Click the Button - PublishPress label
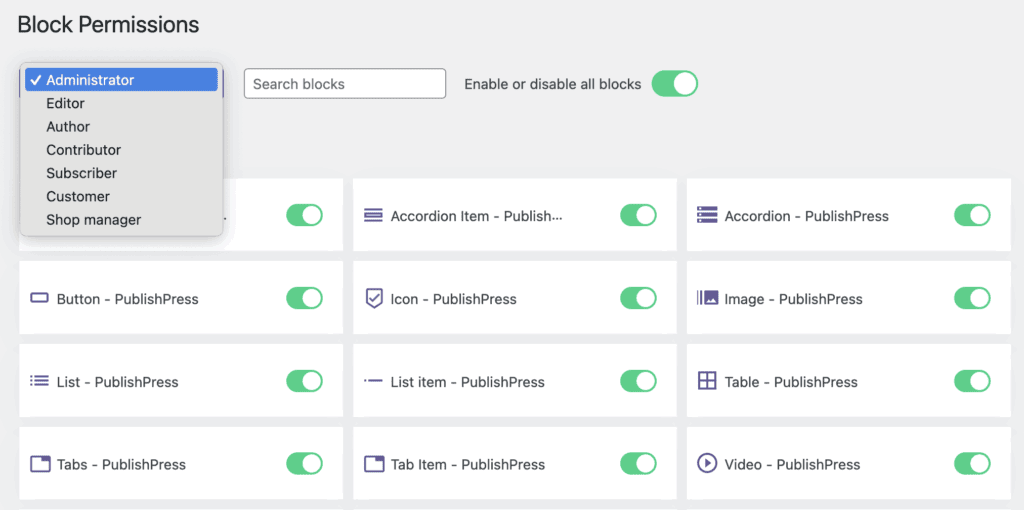This screenshot has height=510, width=1024. 127,299
